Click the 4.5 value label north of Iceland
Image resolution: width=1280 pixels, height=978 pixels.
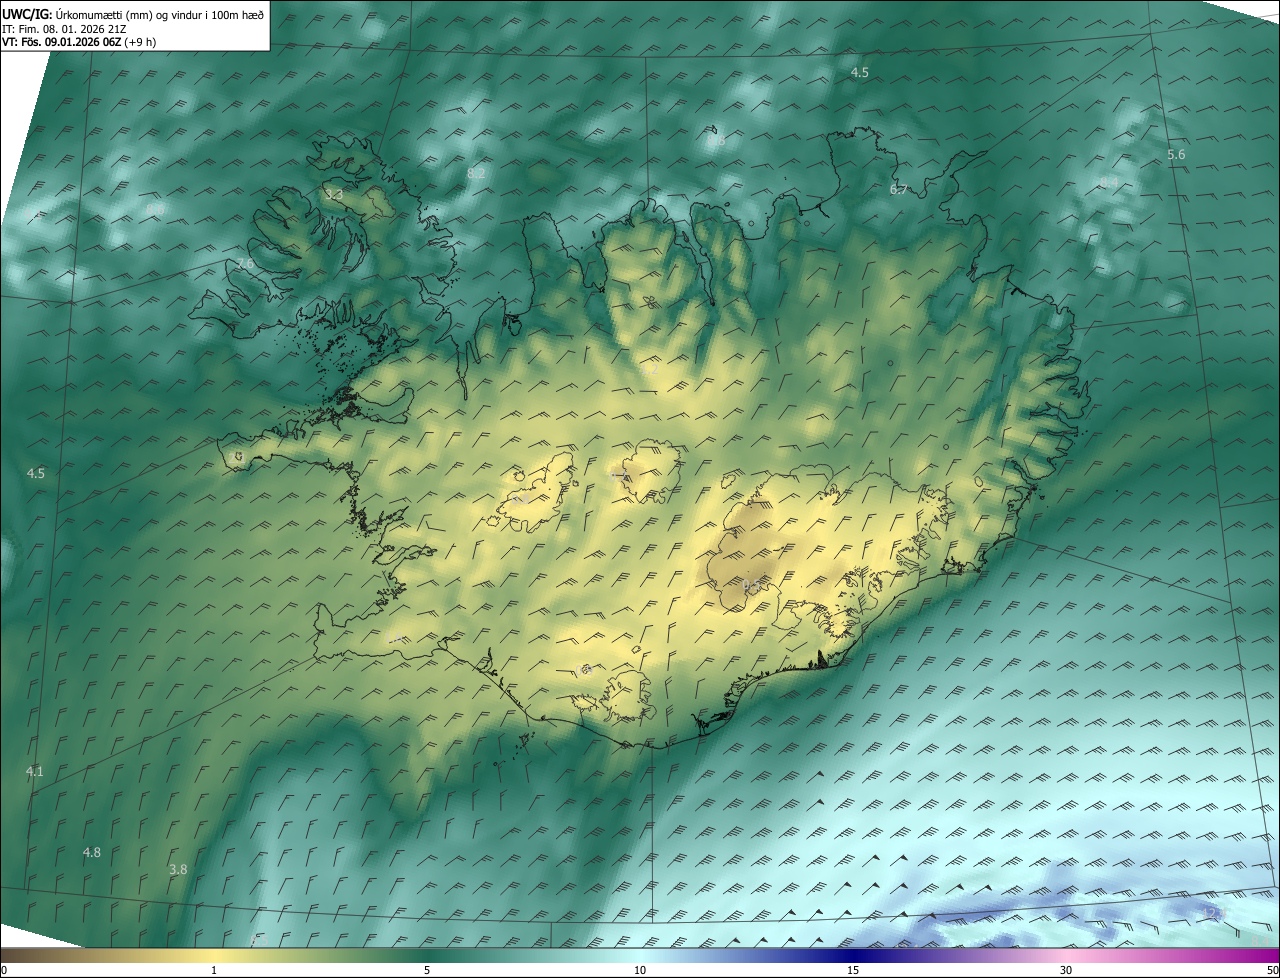(859, 72)
